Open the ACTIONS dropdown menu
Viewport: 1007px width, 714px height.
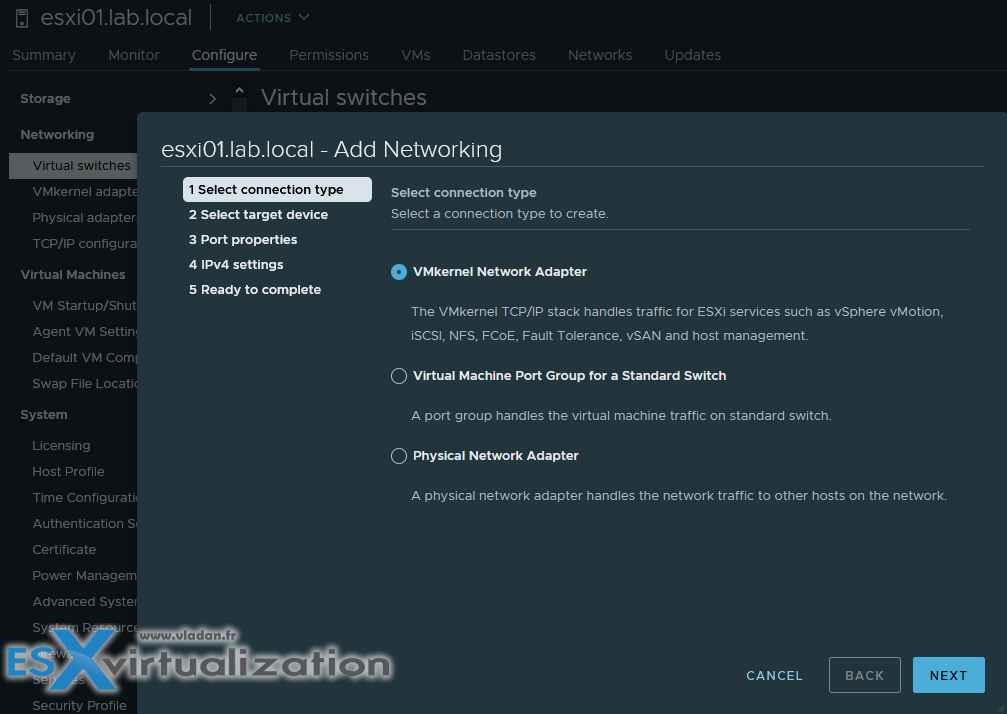pos(272,18)
